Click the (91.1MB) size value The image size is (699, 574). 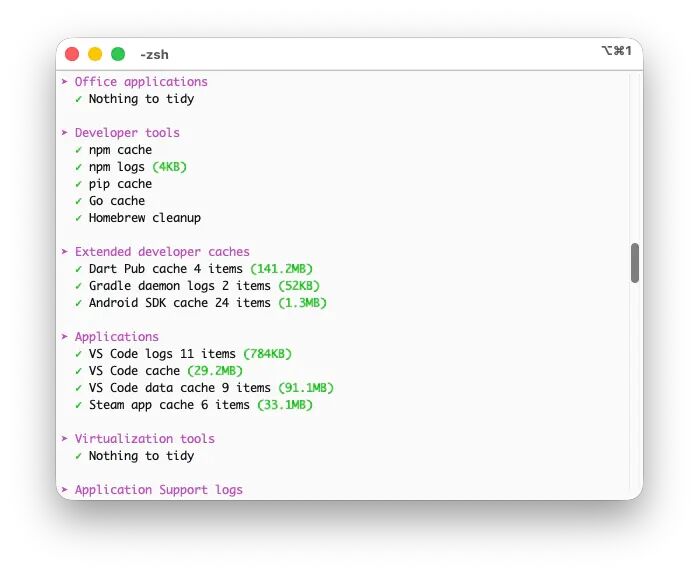pyautogui.click(x=306, y=388)
